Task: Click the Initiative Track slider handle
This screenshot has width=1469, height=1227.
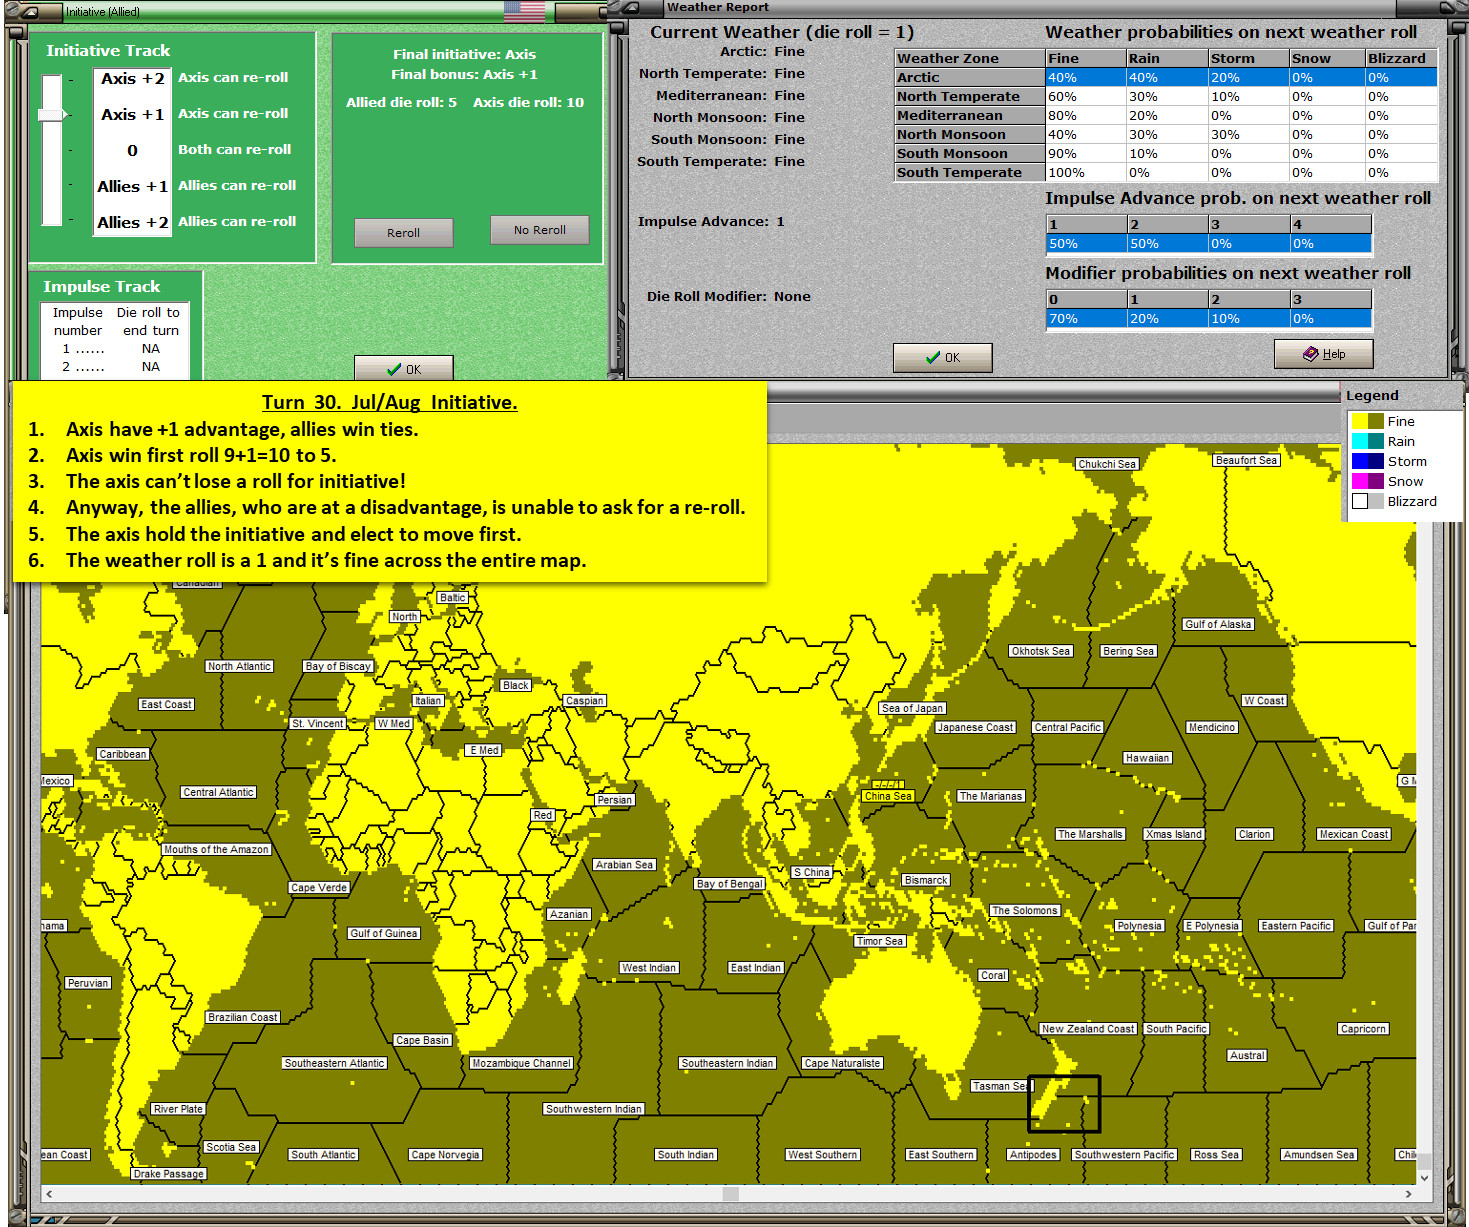Action: [51, 115]
